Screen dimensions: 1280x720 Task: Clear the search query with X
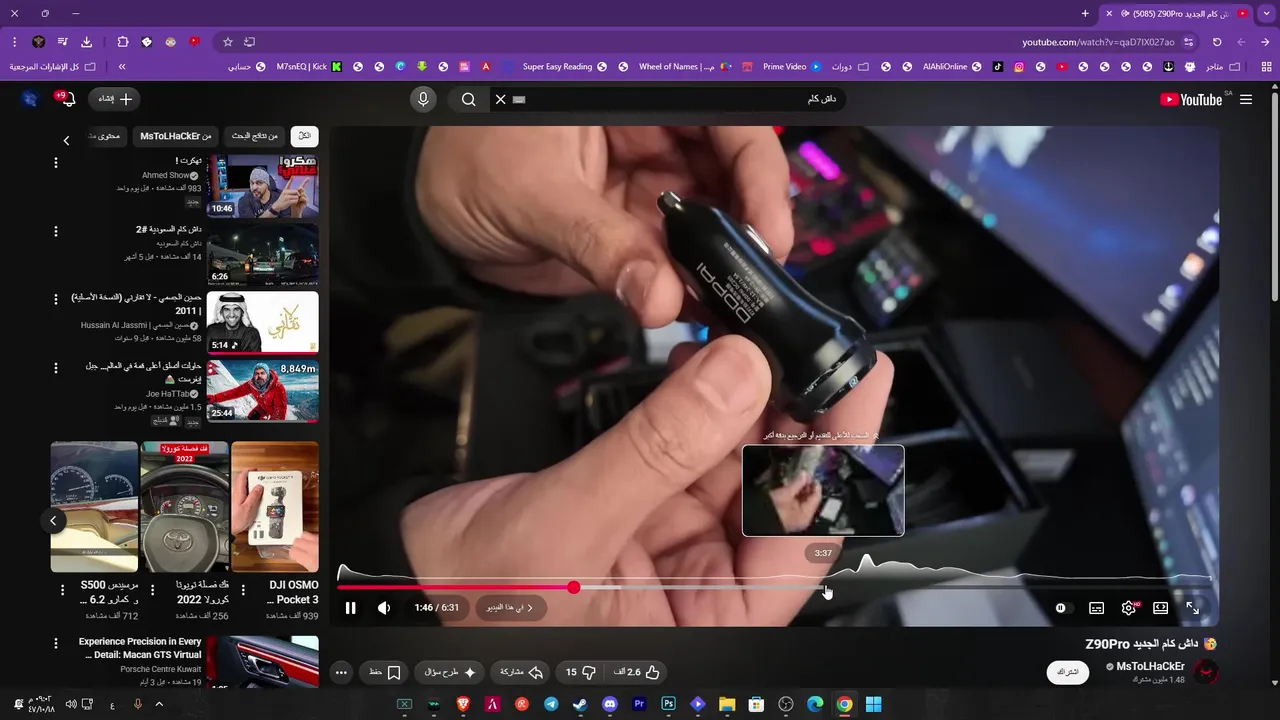(501, 99)
